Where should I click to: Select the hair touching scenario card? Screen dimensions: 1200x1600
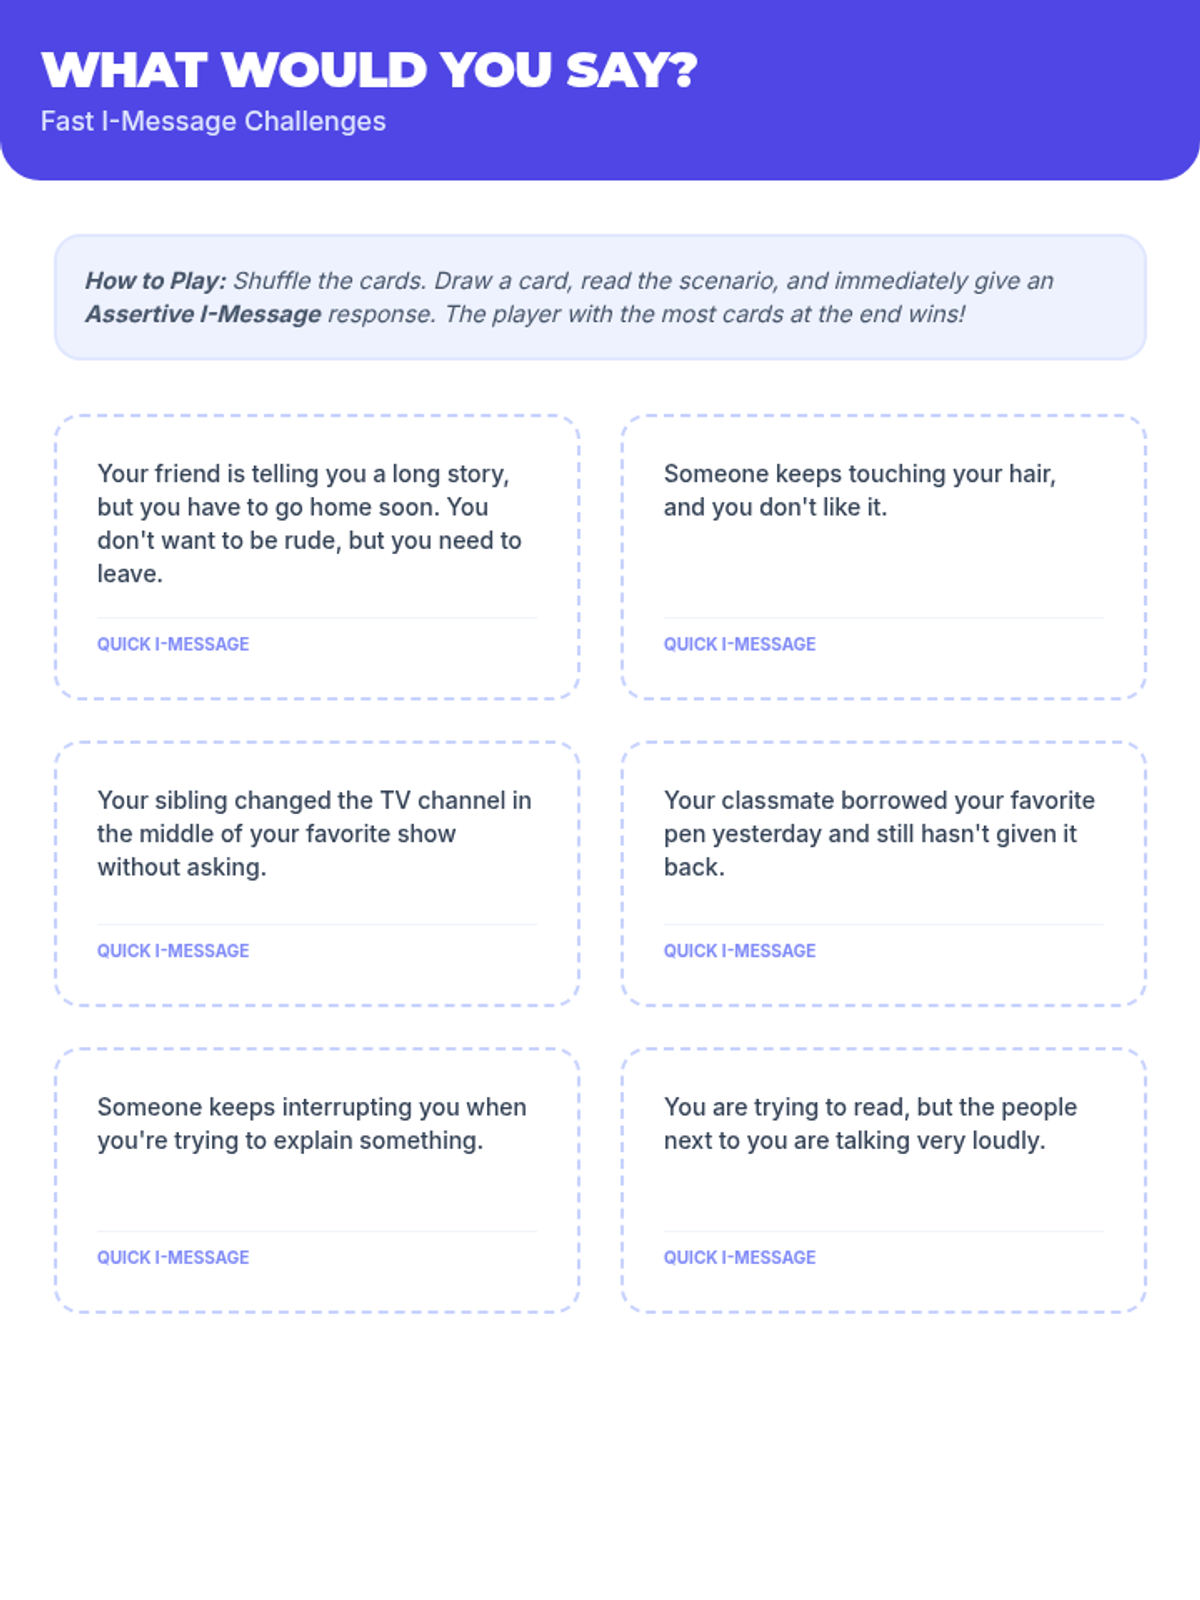pyautogui.click(x=884, y=557)
